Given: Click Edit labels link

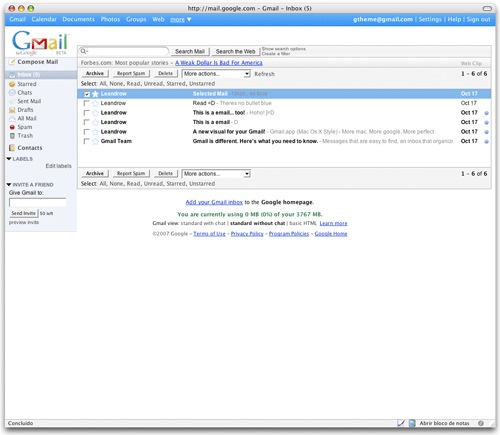Looking at the screenshot, I should point(58,166).
